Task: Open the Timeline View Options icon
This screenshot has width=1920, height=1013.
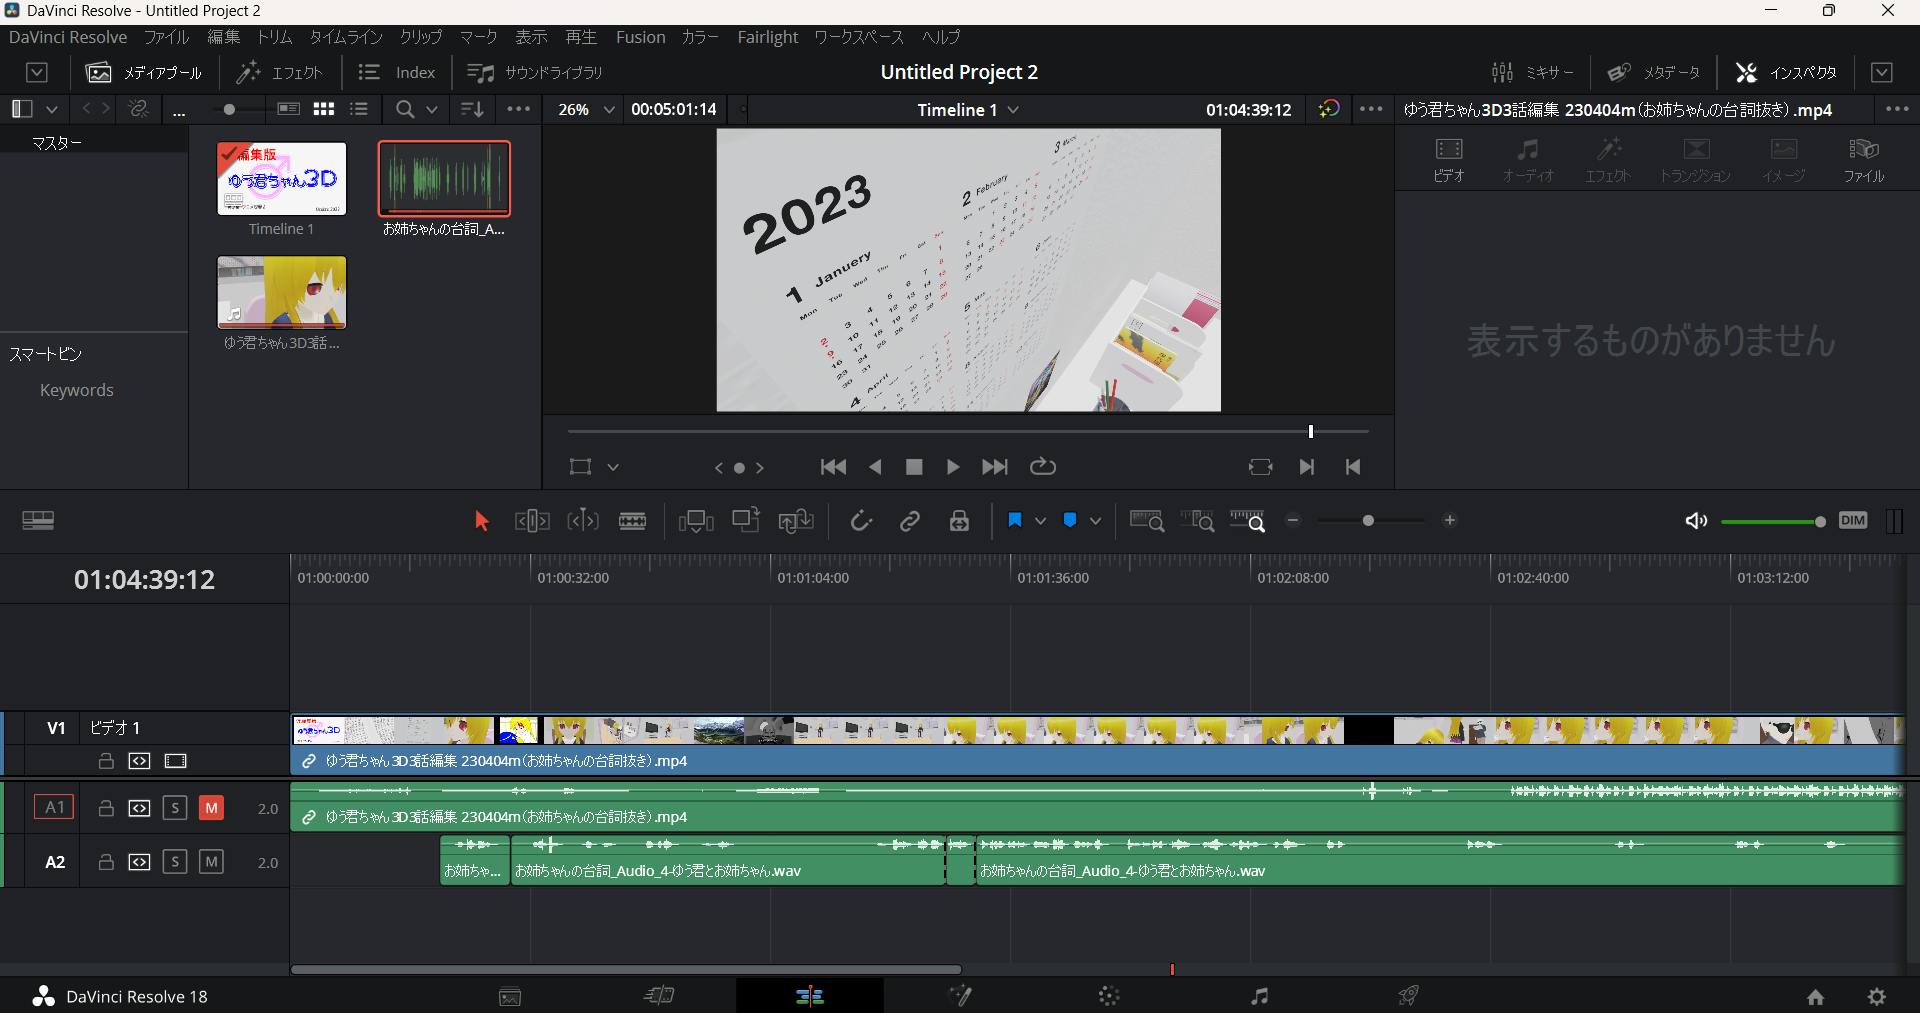Action: pyautogui.click(x=38, y=521)
